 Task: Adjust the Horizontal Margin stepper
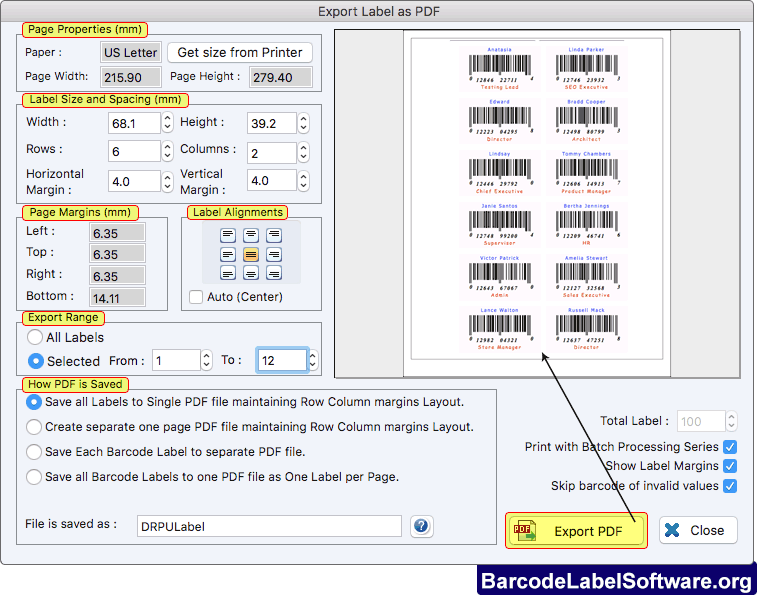tap(168, 182)
